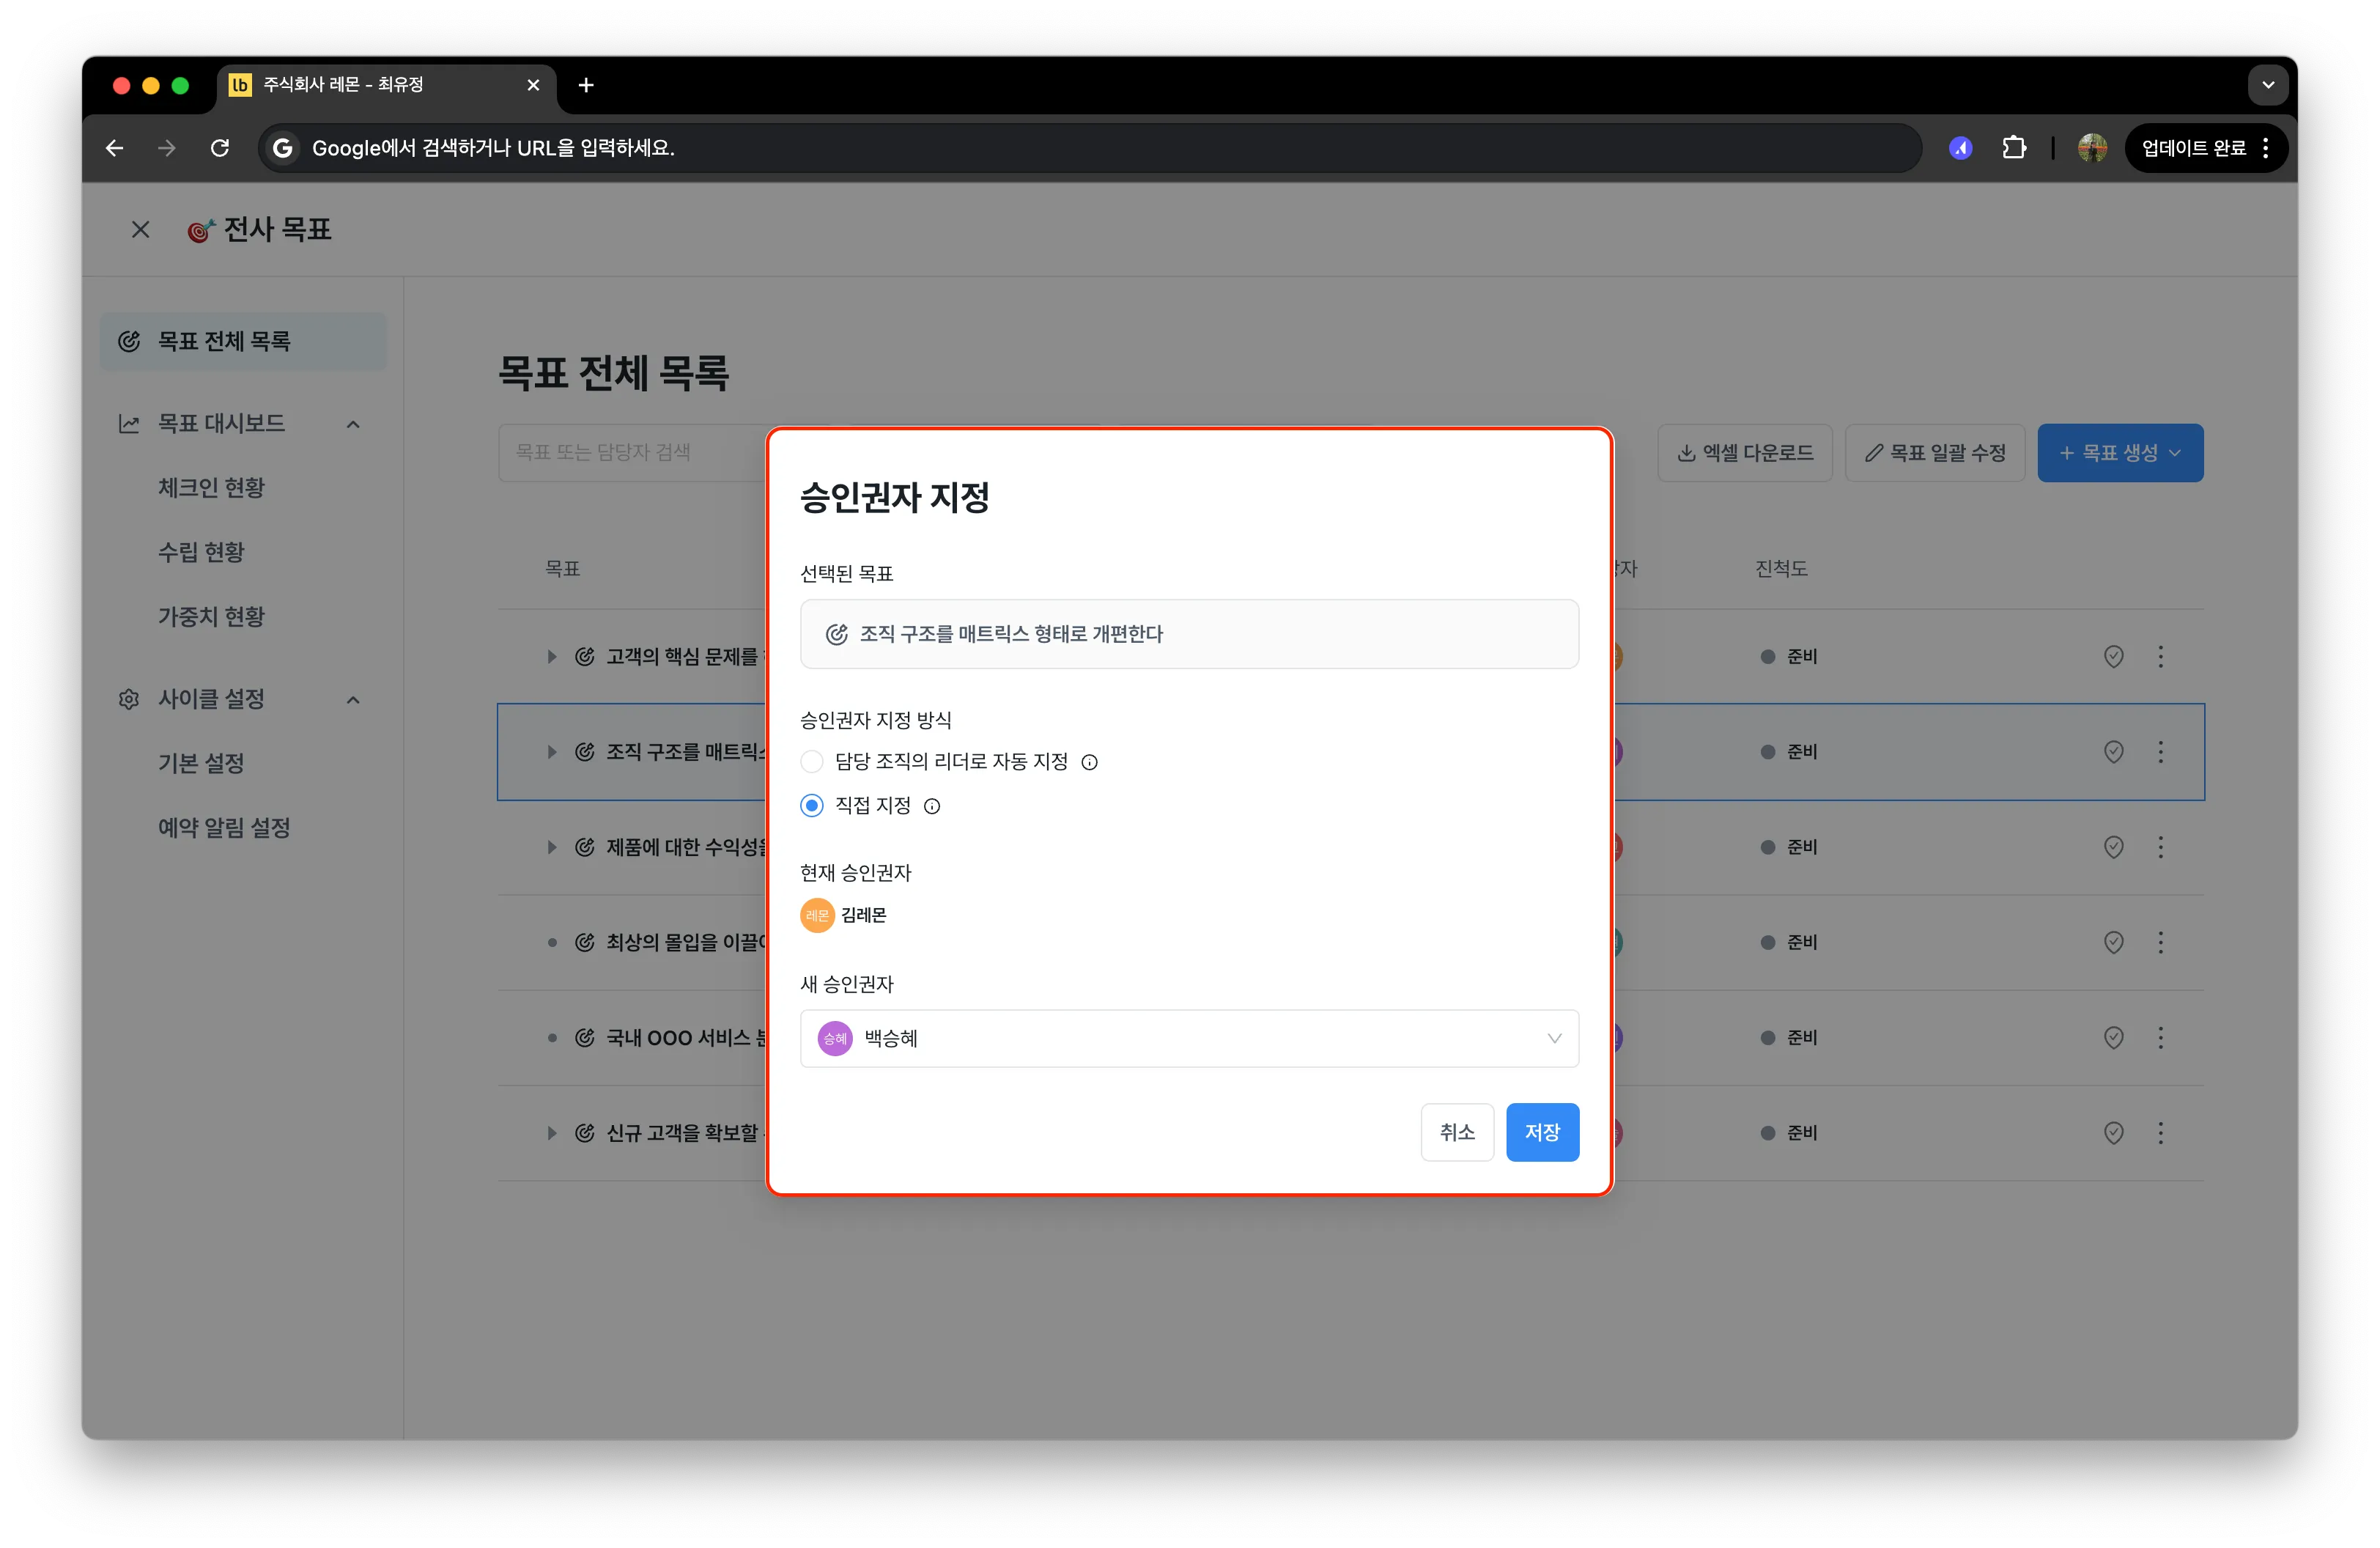Expand the 제품에 대한 수익성 goal row
This screenshot has height=1548, width=2380.
click(x=551, y=848)
